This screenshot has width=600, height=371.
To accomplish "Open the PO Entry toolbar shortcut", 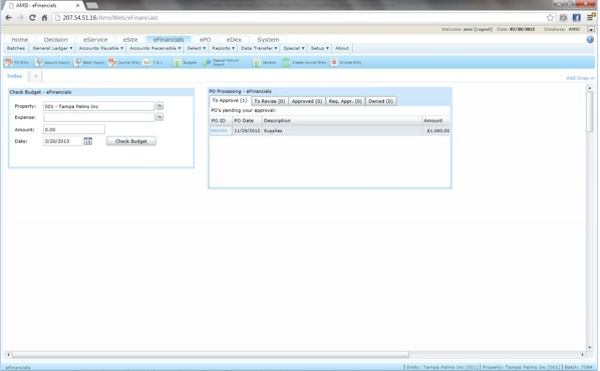I will click(x=17, y=62).
